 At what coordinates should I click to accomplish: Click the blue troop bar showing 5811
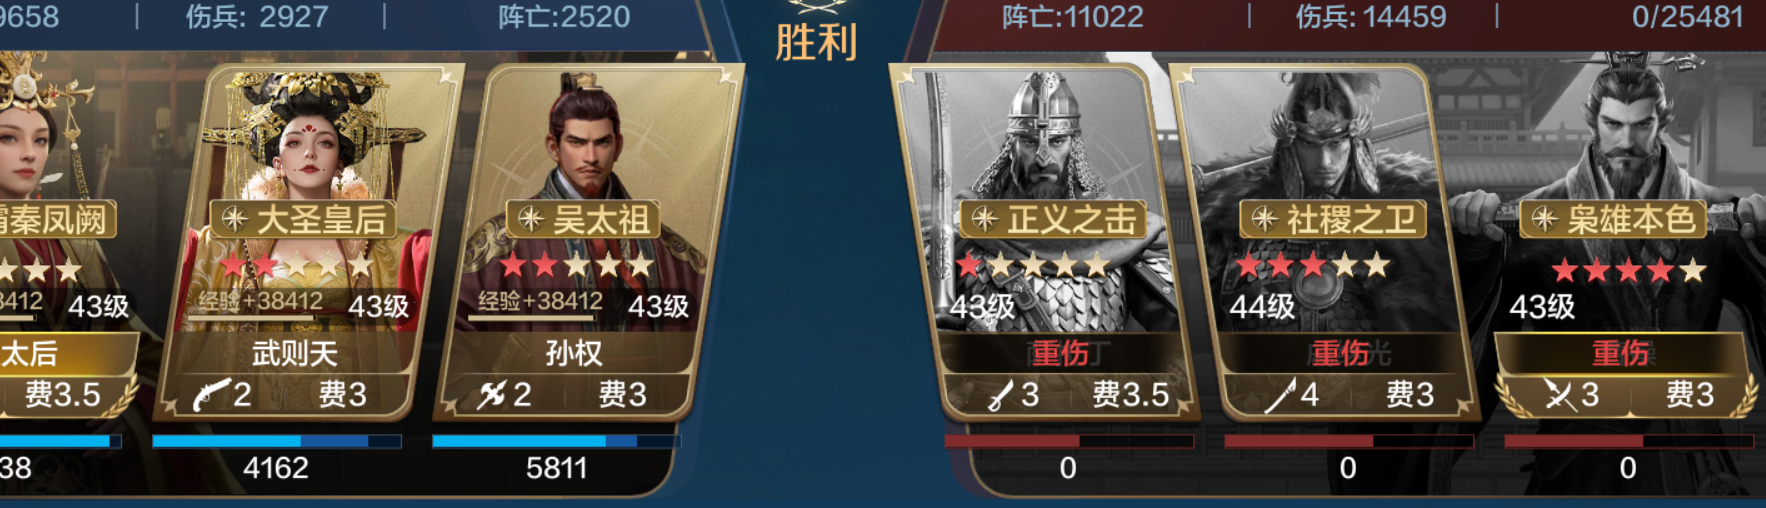[x=556, y=441]
